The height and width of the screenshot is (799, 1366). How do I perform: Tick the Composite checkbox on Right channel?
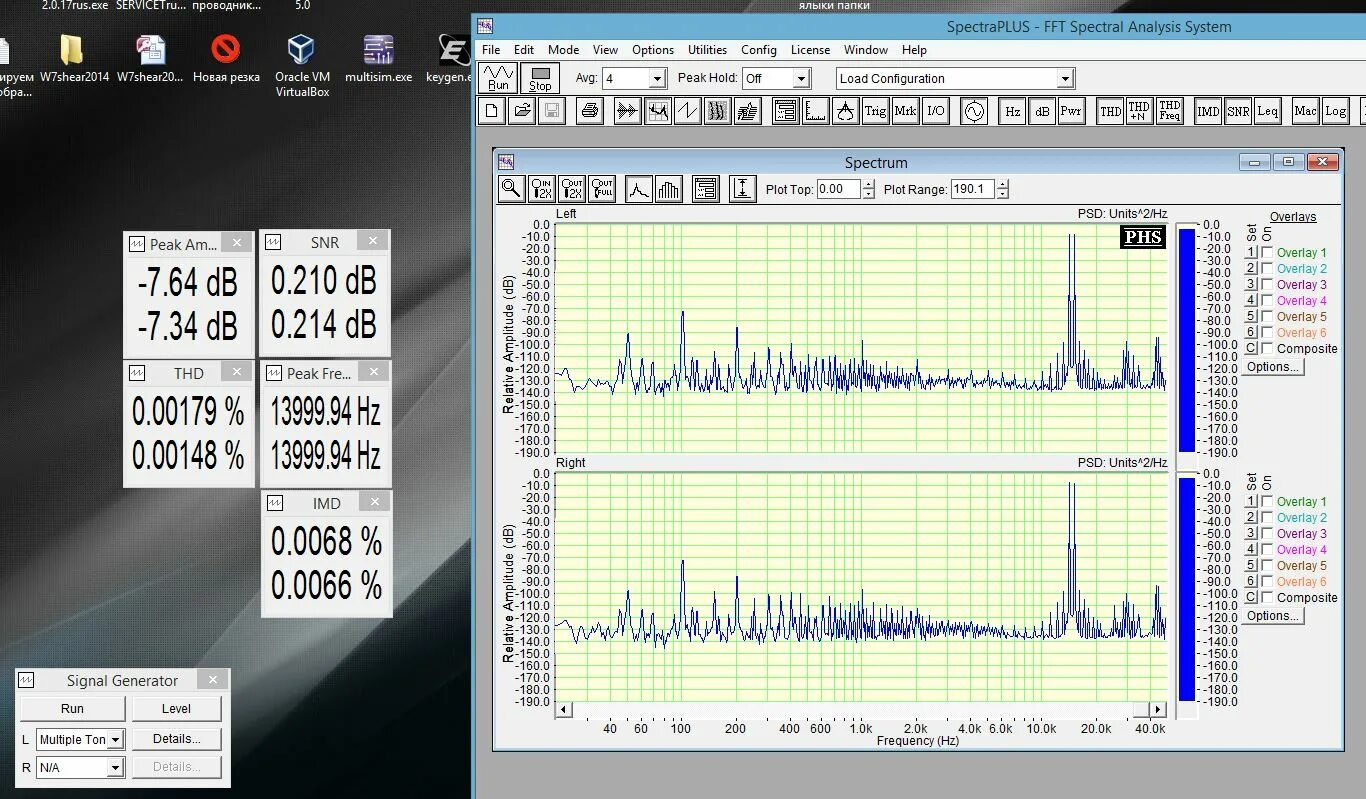click(x=1267, y=598)
